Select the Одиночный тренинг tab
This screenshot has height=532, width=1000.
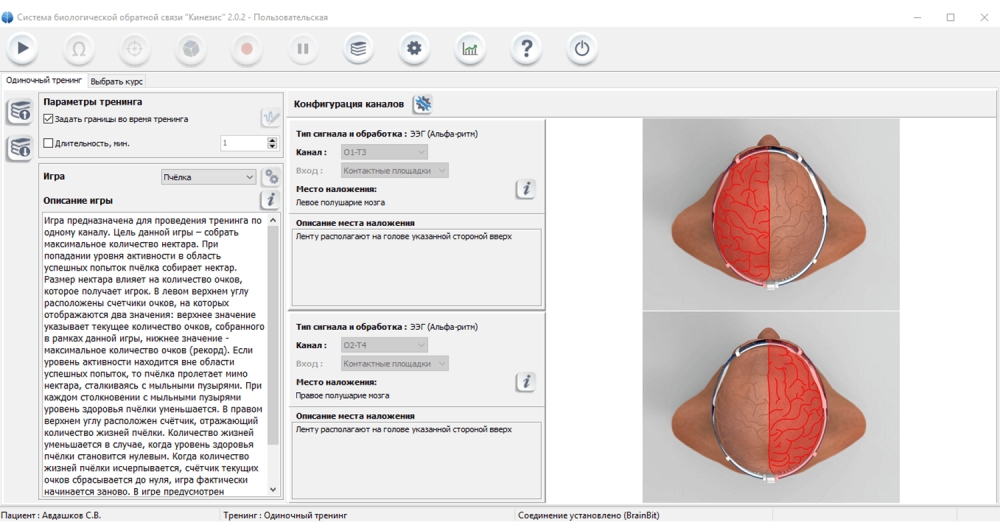point(44,81)
